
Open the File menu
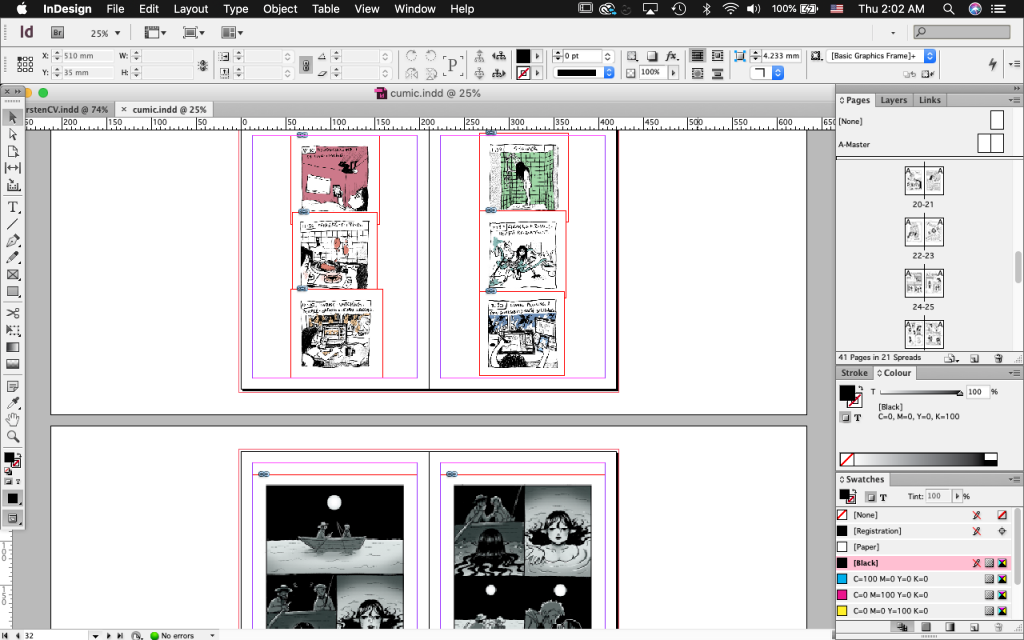pos(115,9)
